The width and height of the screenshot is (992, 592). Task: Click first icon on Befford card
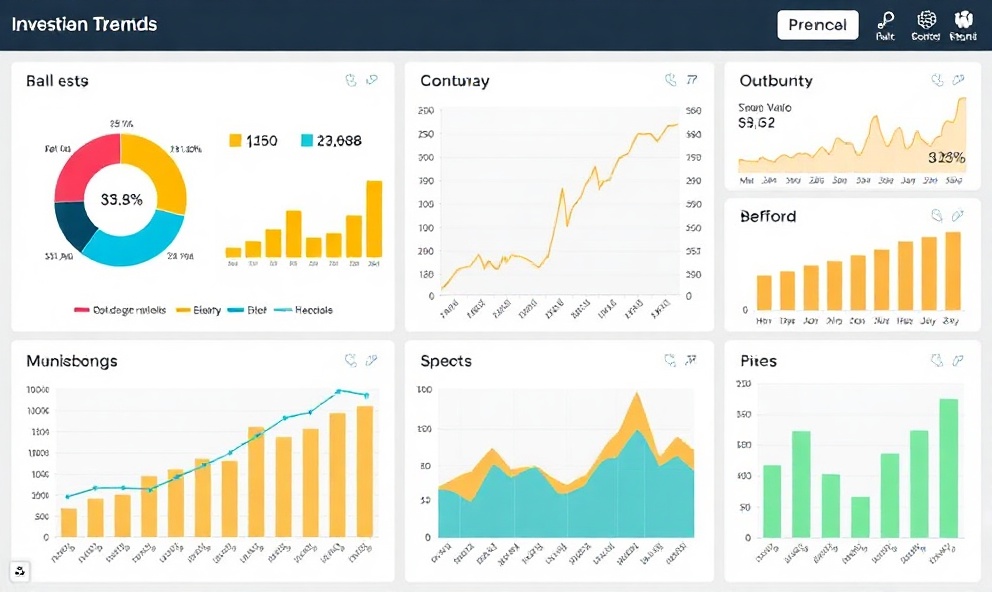[x=937, y=216]
